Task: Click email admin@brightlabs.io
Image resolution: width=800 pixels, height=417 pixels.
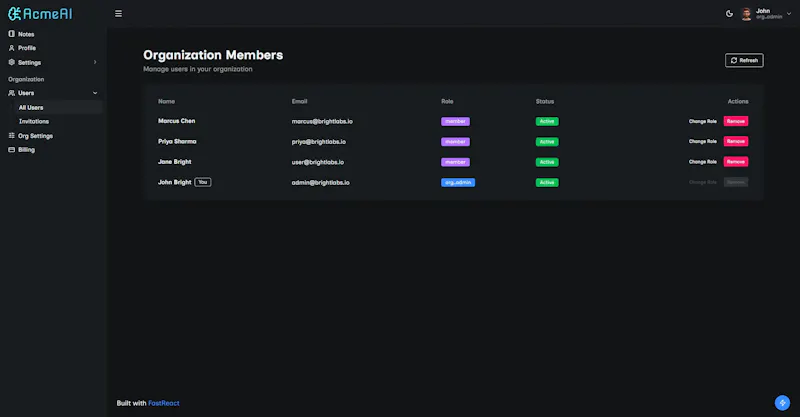Action: 320,183
